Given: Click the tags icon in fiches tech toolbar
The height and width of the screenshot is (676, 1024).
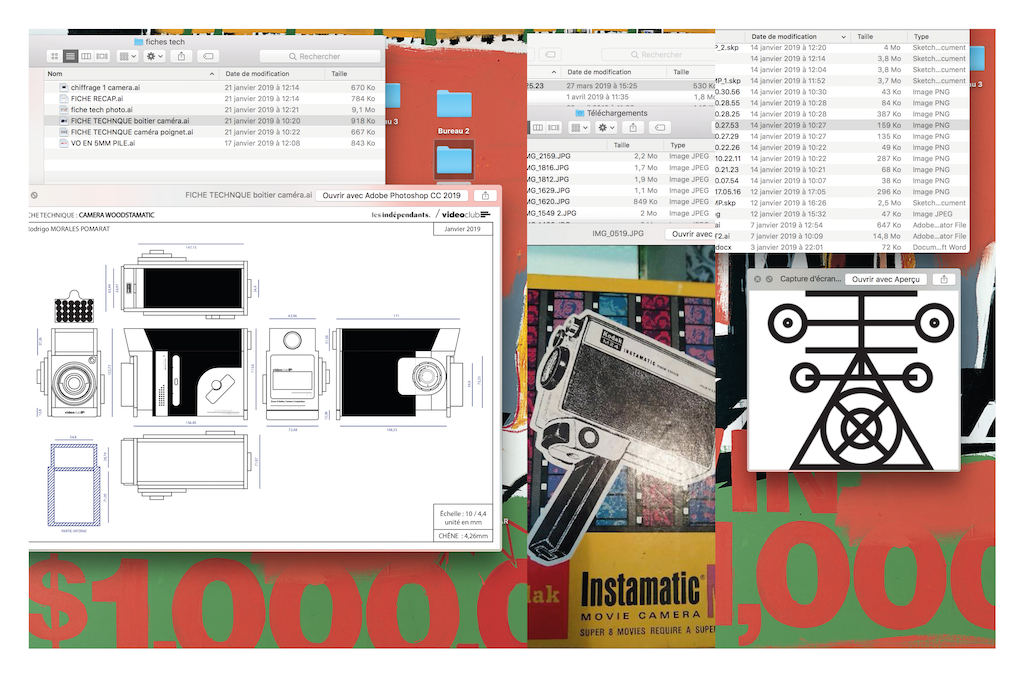Looking at the screenshot, I should coord(208,56).
